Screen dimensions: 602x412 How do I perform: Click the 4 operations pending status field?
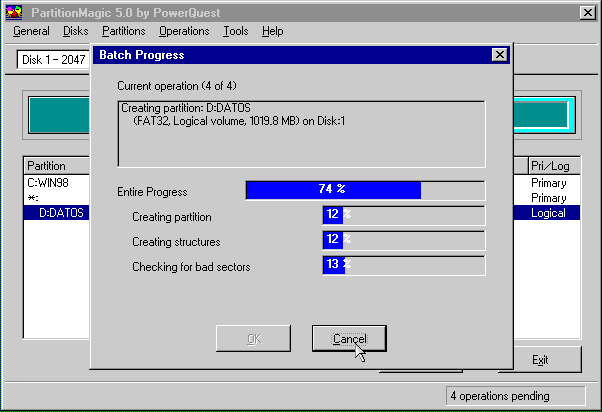515,396
